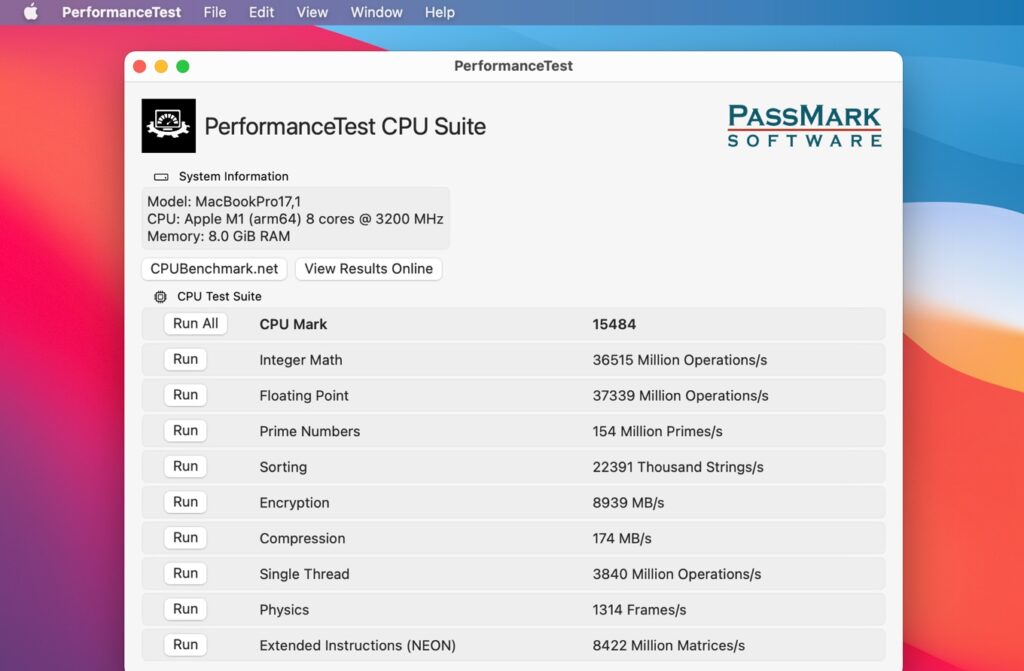This screenshot has width=1024, height=671.
Task: Run the Prime Numbers benchmark
Action: [185, 430]
